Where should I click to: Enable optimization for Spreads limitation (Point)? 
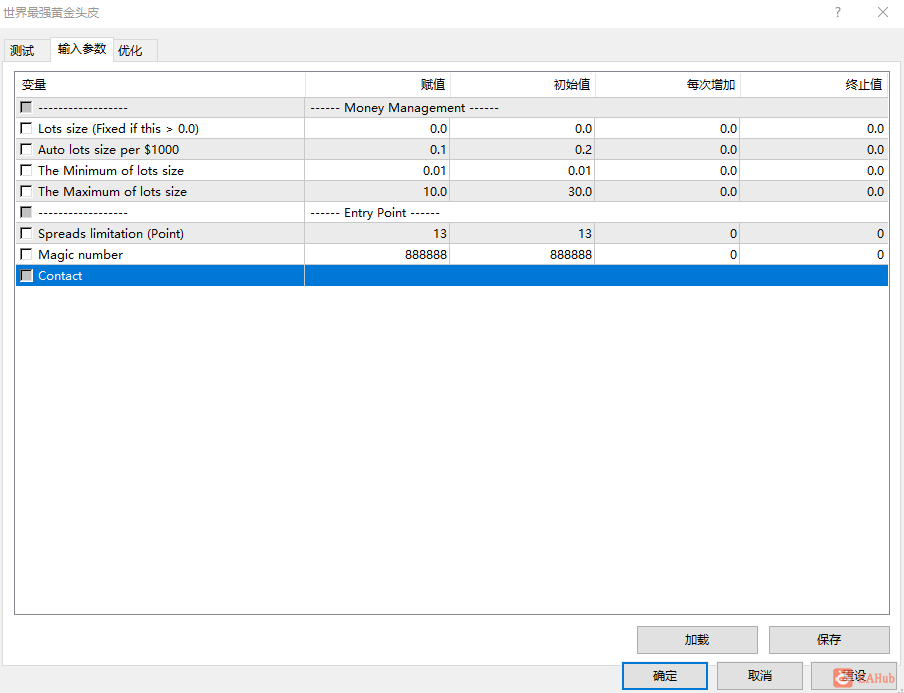pyautogui.click(x=26, y=233)
